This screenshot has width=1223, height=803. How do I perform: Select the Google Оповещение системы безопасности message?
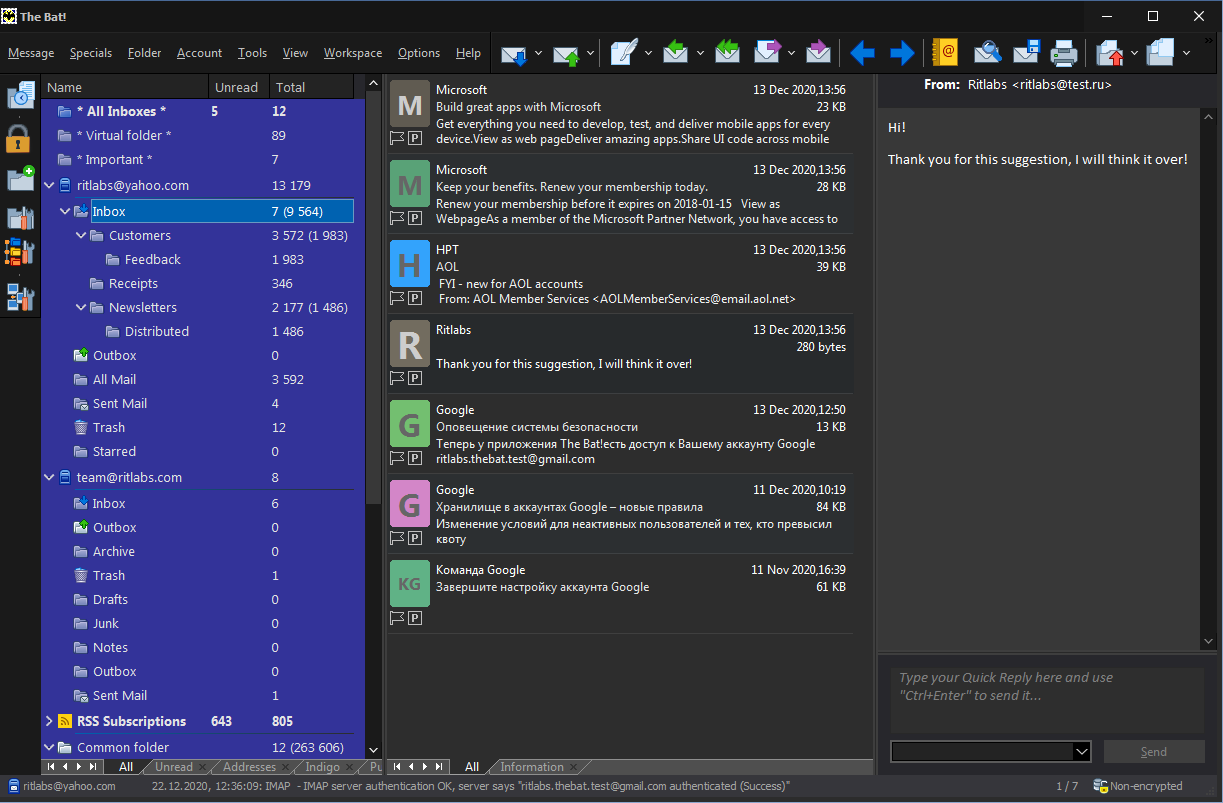[x=620, y=434]
